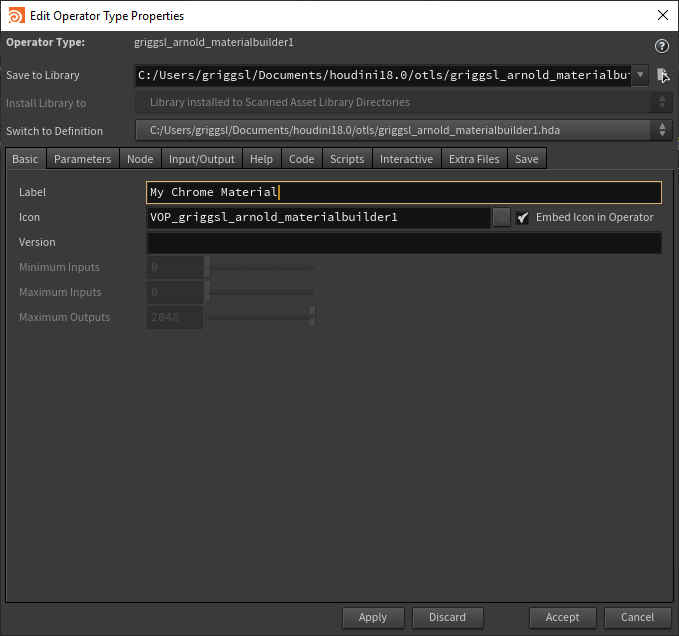Open the icon chooser button next to Icon field
The width and height of the screenshot is (679, 636).
tap(501, 217)
